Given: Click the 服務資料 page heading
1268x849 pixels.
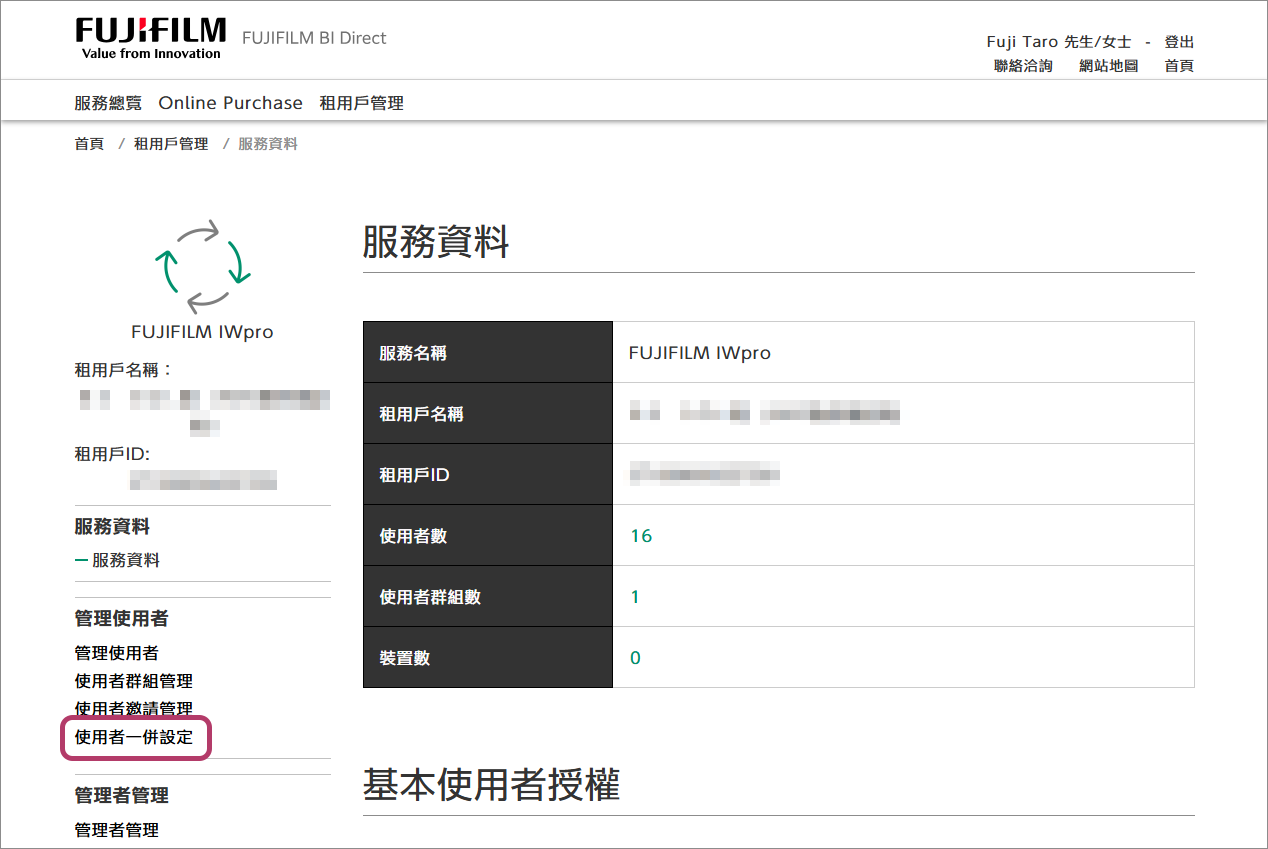Looking at the screenshot, I should click(436, 242).
